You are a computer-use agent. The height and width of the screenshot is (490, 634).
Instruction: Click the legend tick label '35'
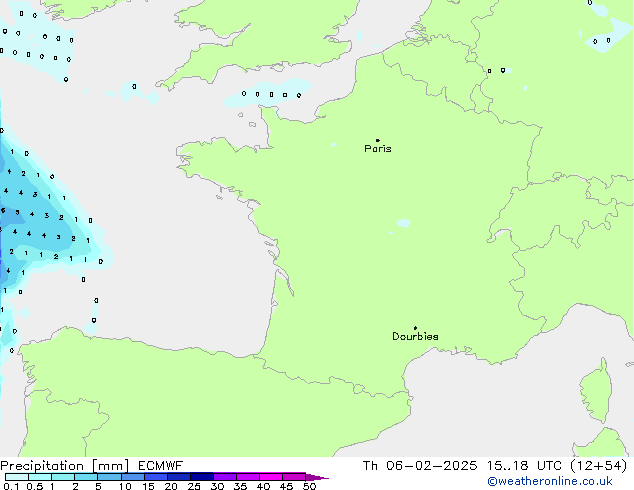(x=240, y=486)
